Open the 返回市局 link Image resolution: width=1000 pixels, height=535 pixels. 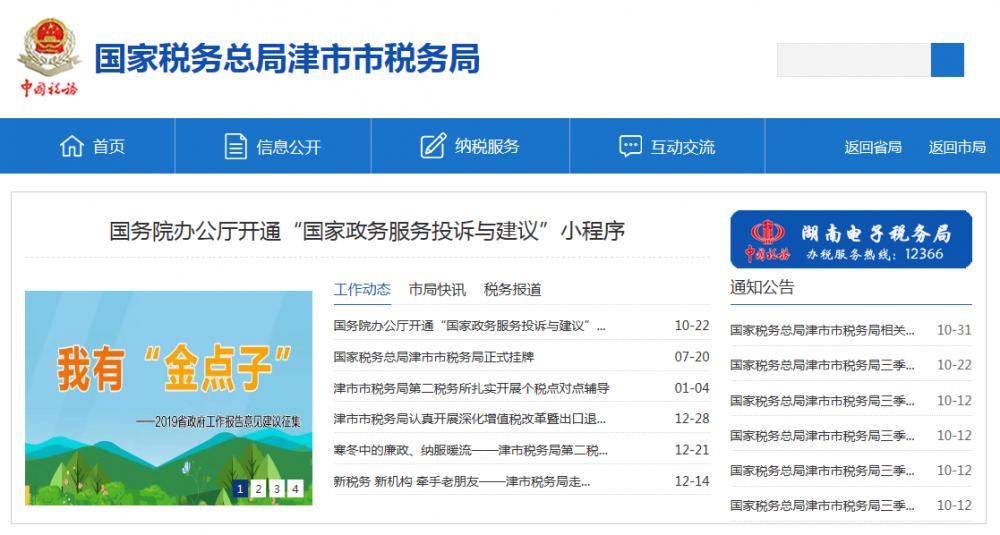[x=956, y=147]
